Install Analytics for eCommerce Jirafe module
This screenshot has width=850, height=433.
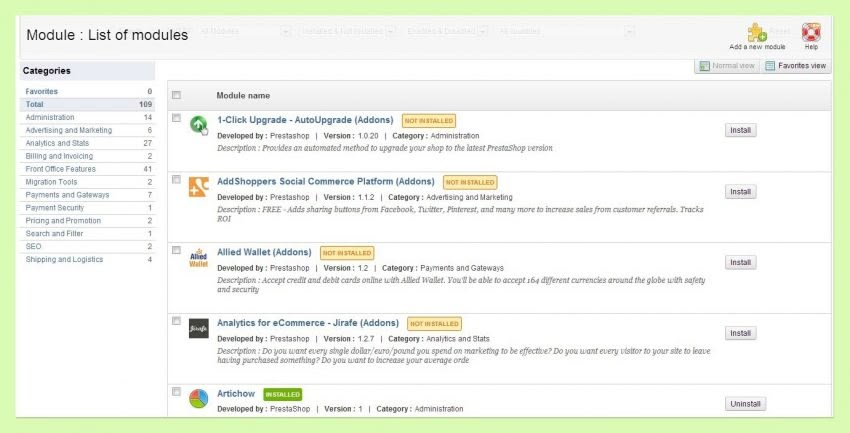pyautogui.click(x=740, y=333)
